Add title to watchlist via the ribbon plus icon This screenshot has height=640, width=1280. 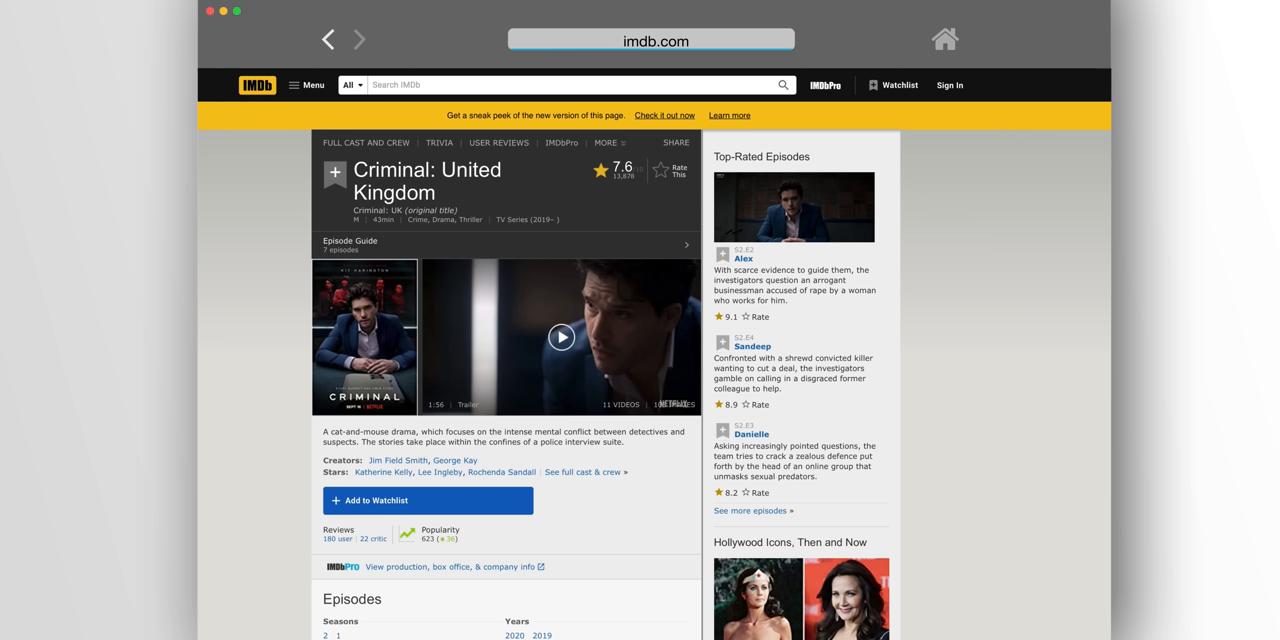[334, 173]
